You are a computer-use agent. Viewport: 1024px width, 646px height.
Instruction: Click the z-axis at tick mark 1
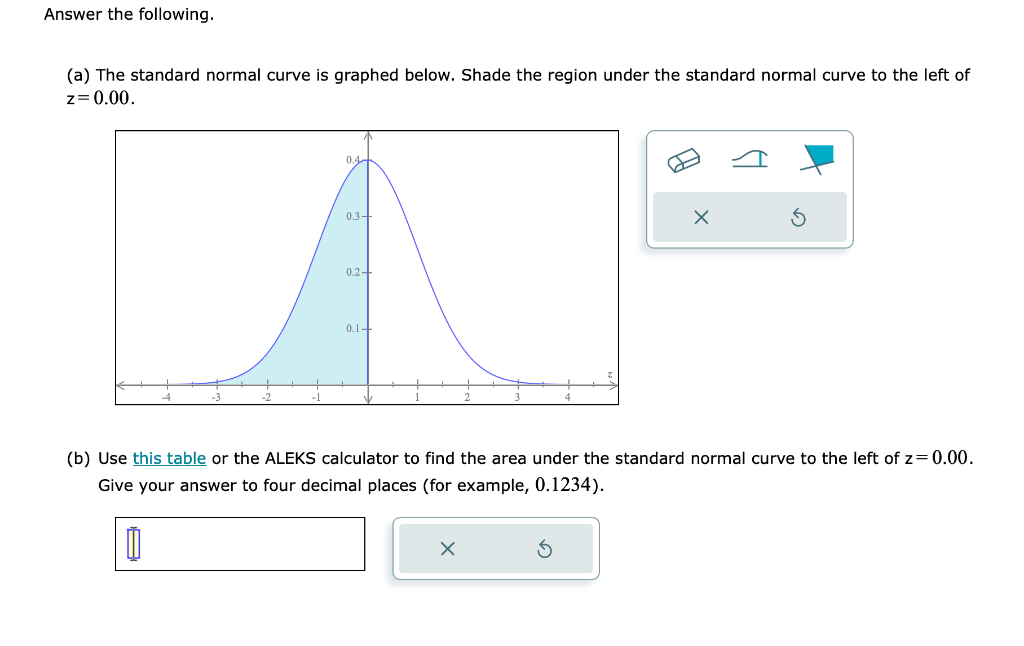[x=418, y=385]
